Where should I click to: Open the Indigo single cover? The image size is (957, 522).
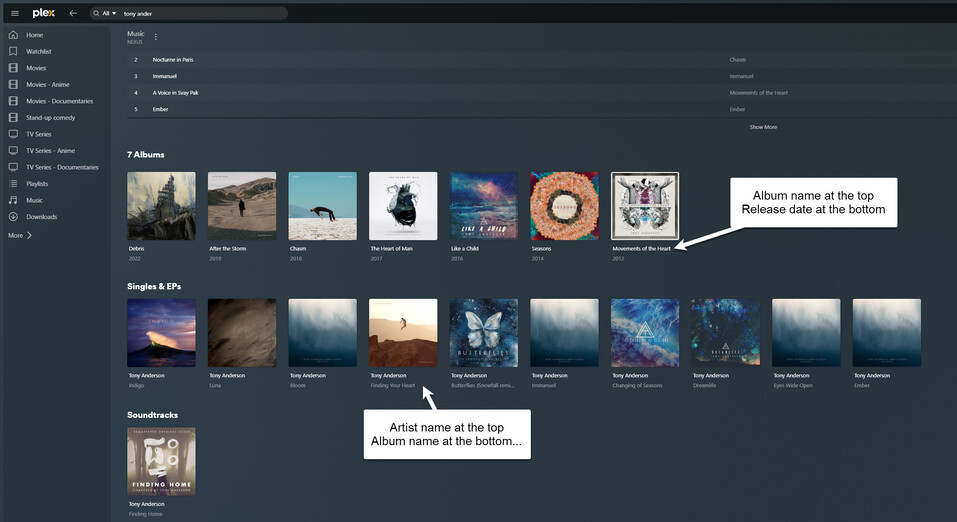coord(161,333)
